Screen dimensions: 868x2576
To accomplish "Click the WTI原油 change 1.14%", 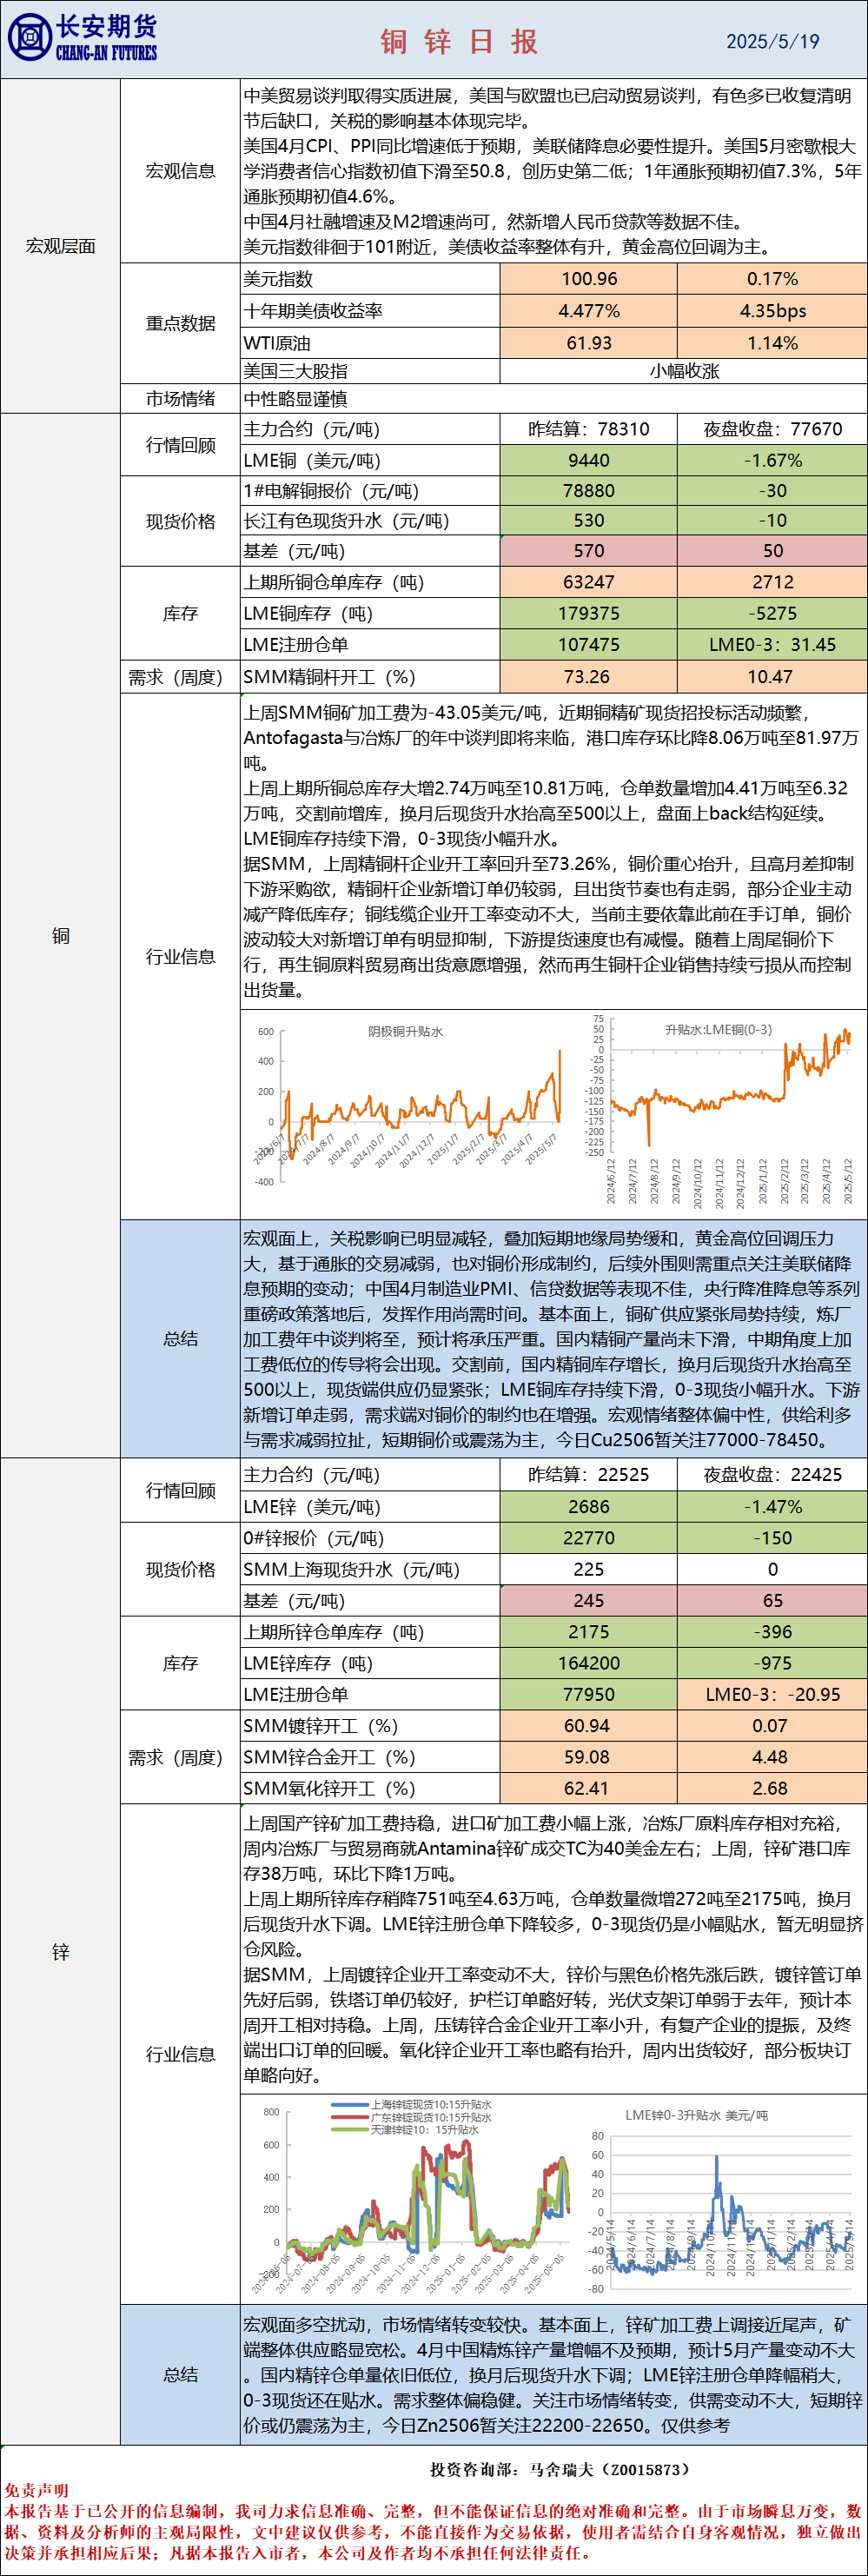I will (x=772, y=343).
